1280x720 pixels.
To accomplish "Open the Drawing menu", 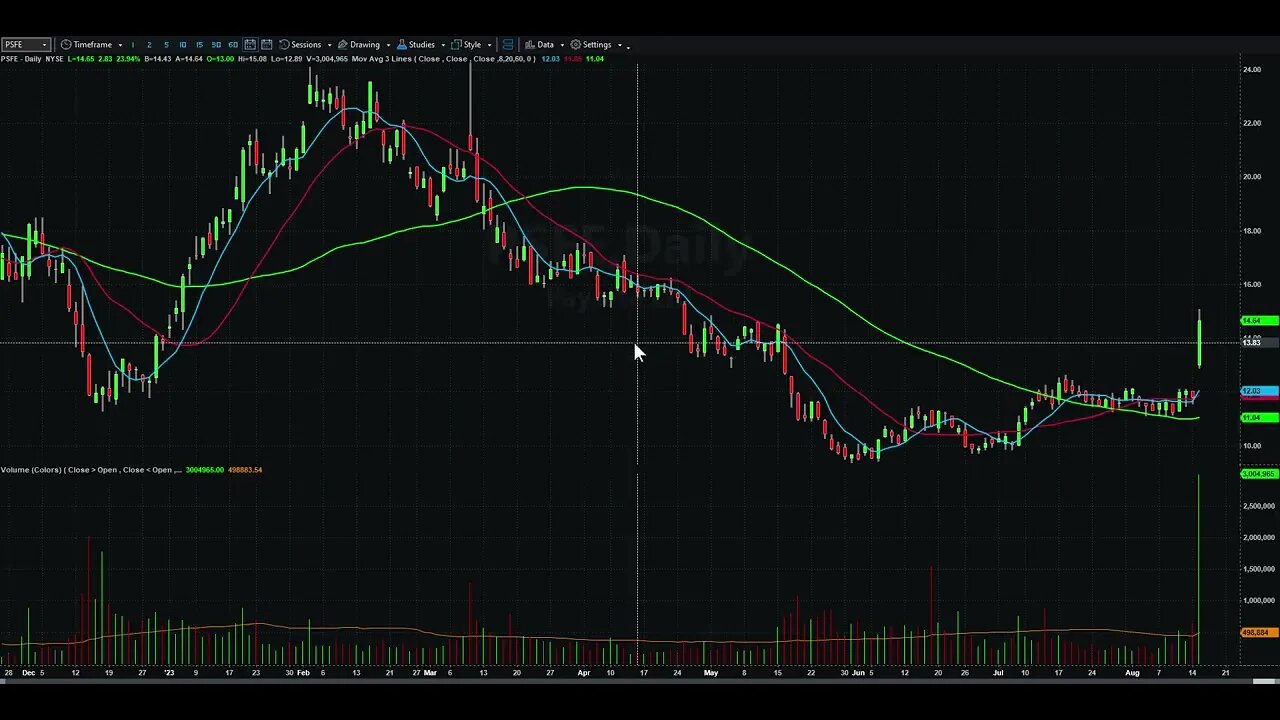I will 365,45.
